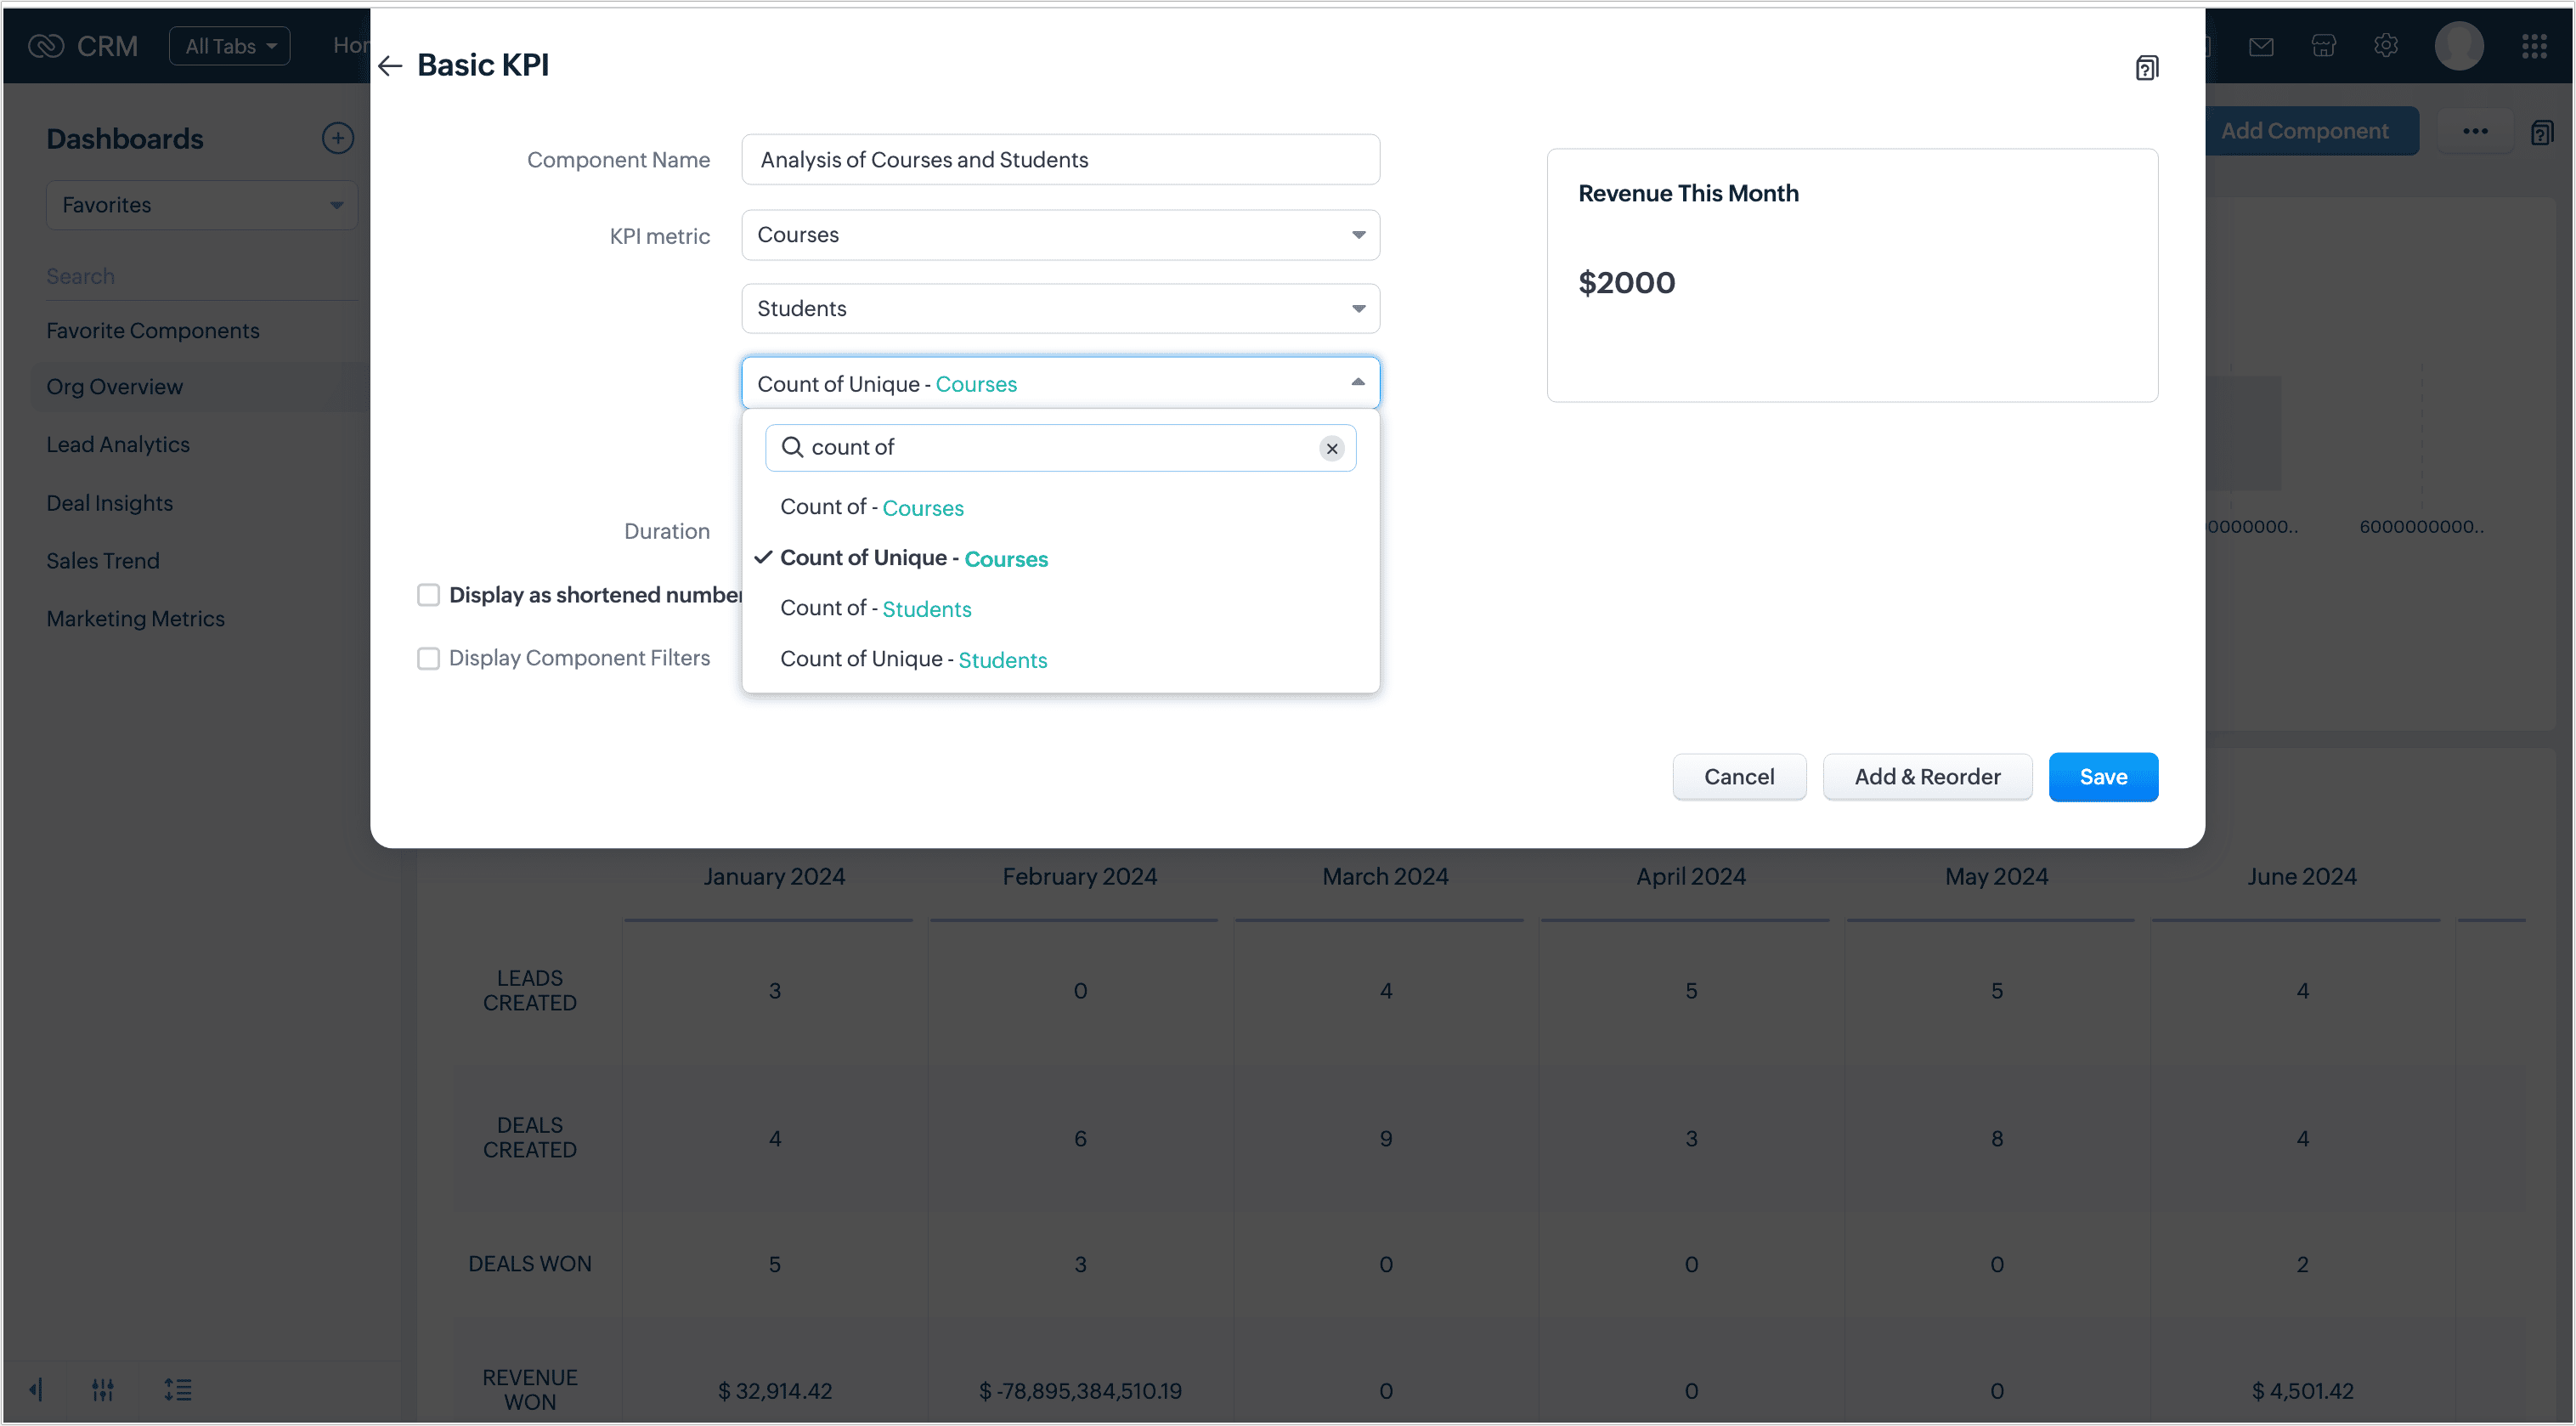This screenshot has height=1426, width=2576.
Task: Open the help guide icon in dialog header
Action: [2146, 68]
